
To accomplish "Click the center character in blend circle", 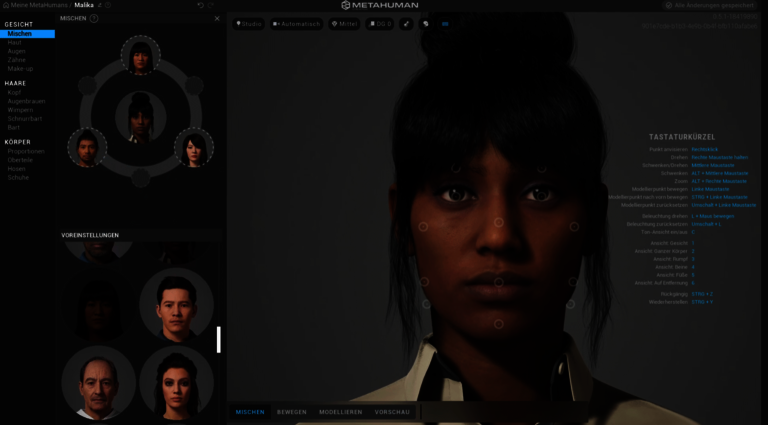I will [x=141, y=117].
